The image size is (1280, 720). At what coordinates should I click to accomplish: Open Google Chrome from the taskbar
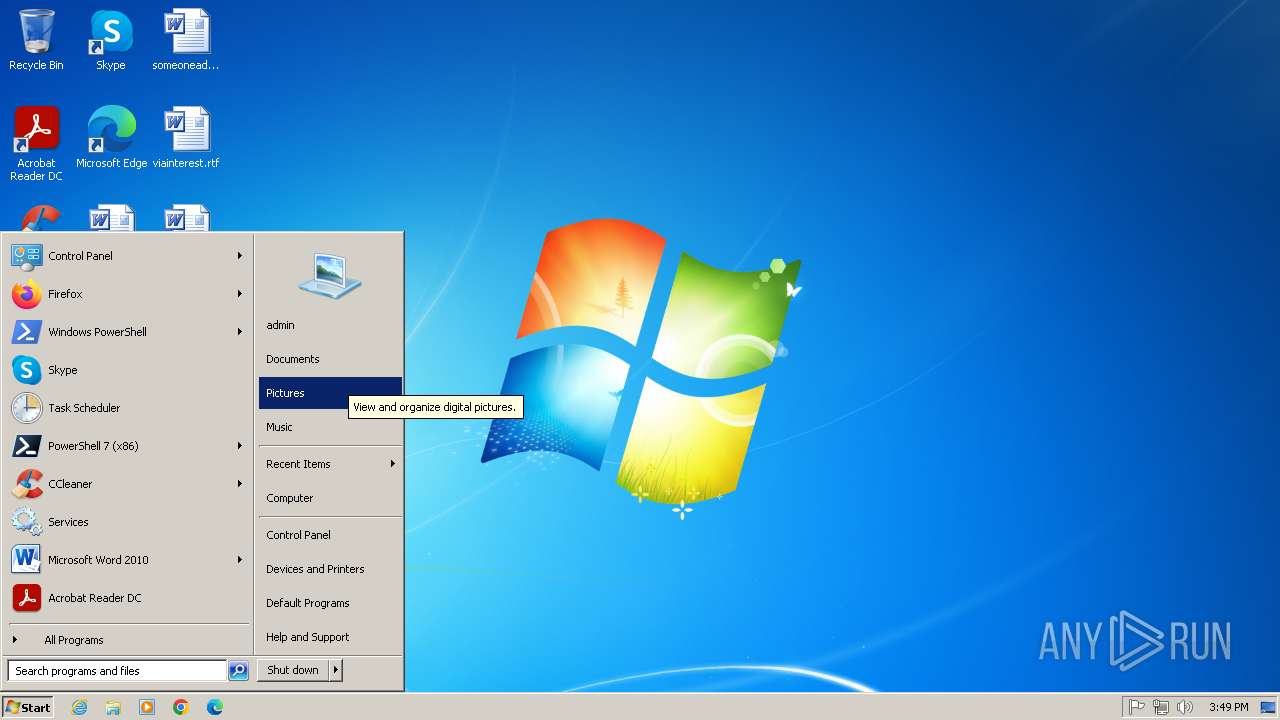[181, 707]
